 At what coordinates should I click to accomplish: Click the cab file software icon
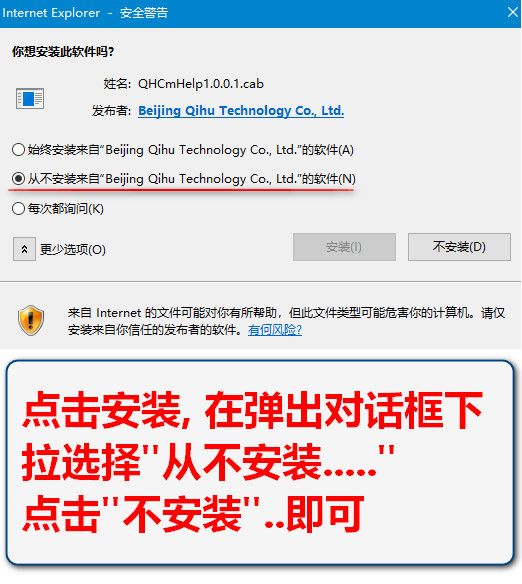tap(30, 98)
